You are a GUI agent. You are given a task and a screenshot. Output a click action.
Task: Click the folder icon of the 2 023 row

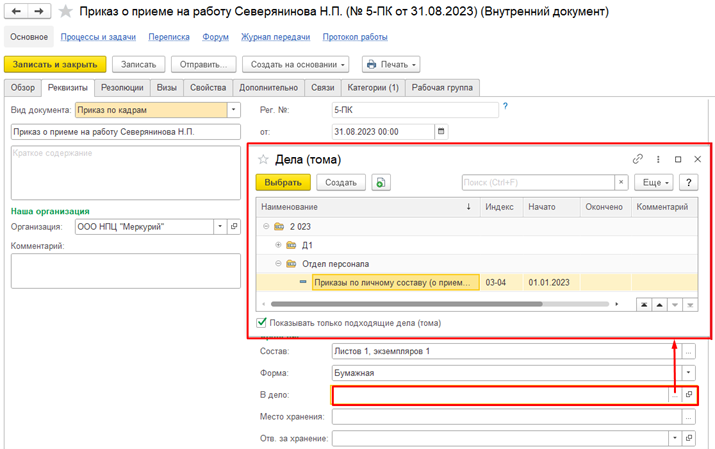279,227
